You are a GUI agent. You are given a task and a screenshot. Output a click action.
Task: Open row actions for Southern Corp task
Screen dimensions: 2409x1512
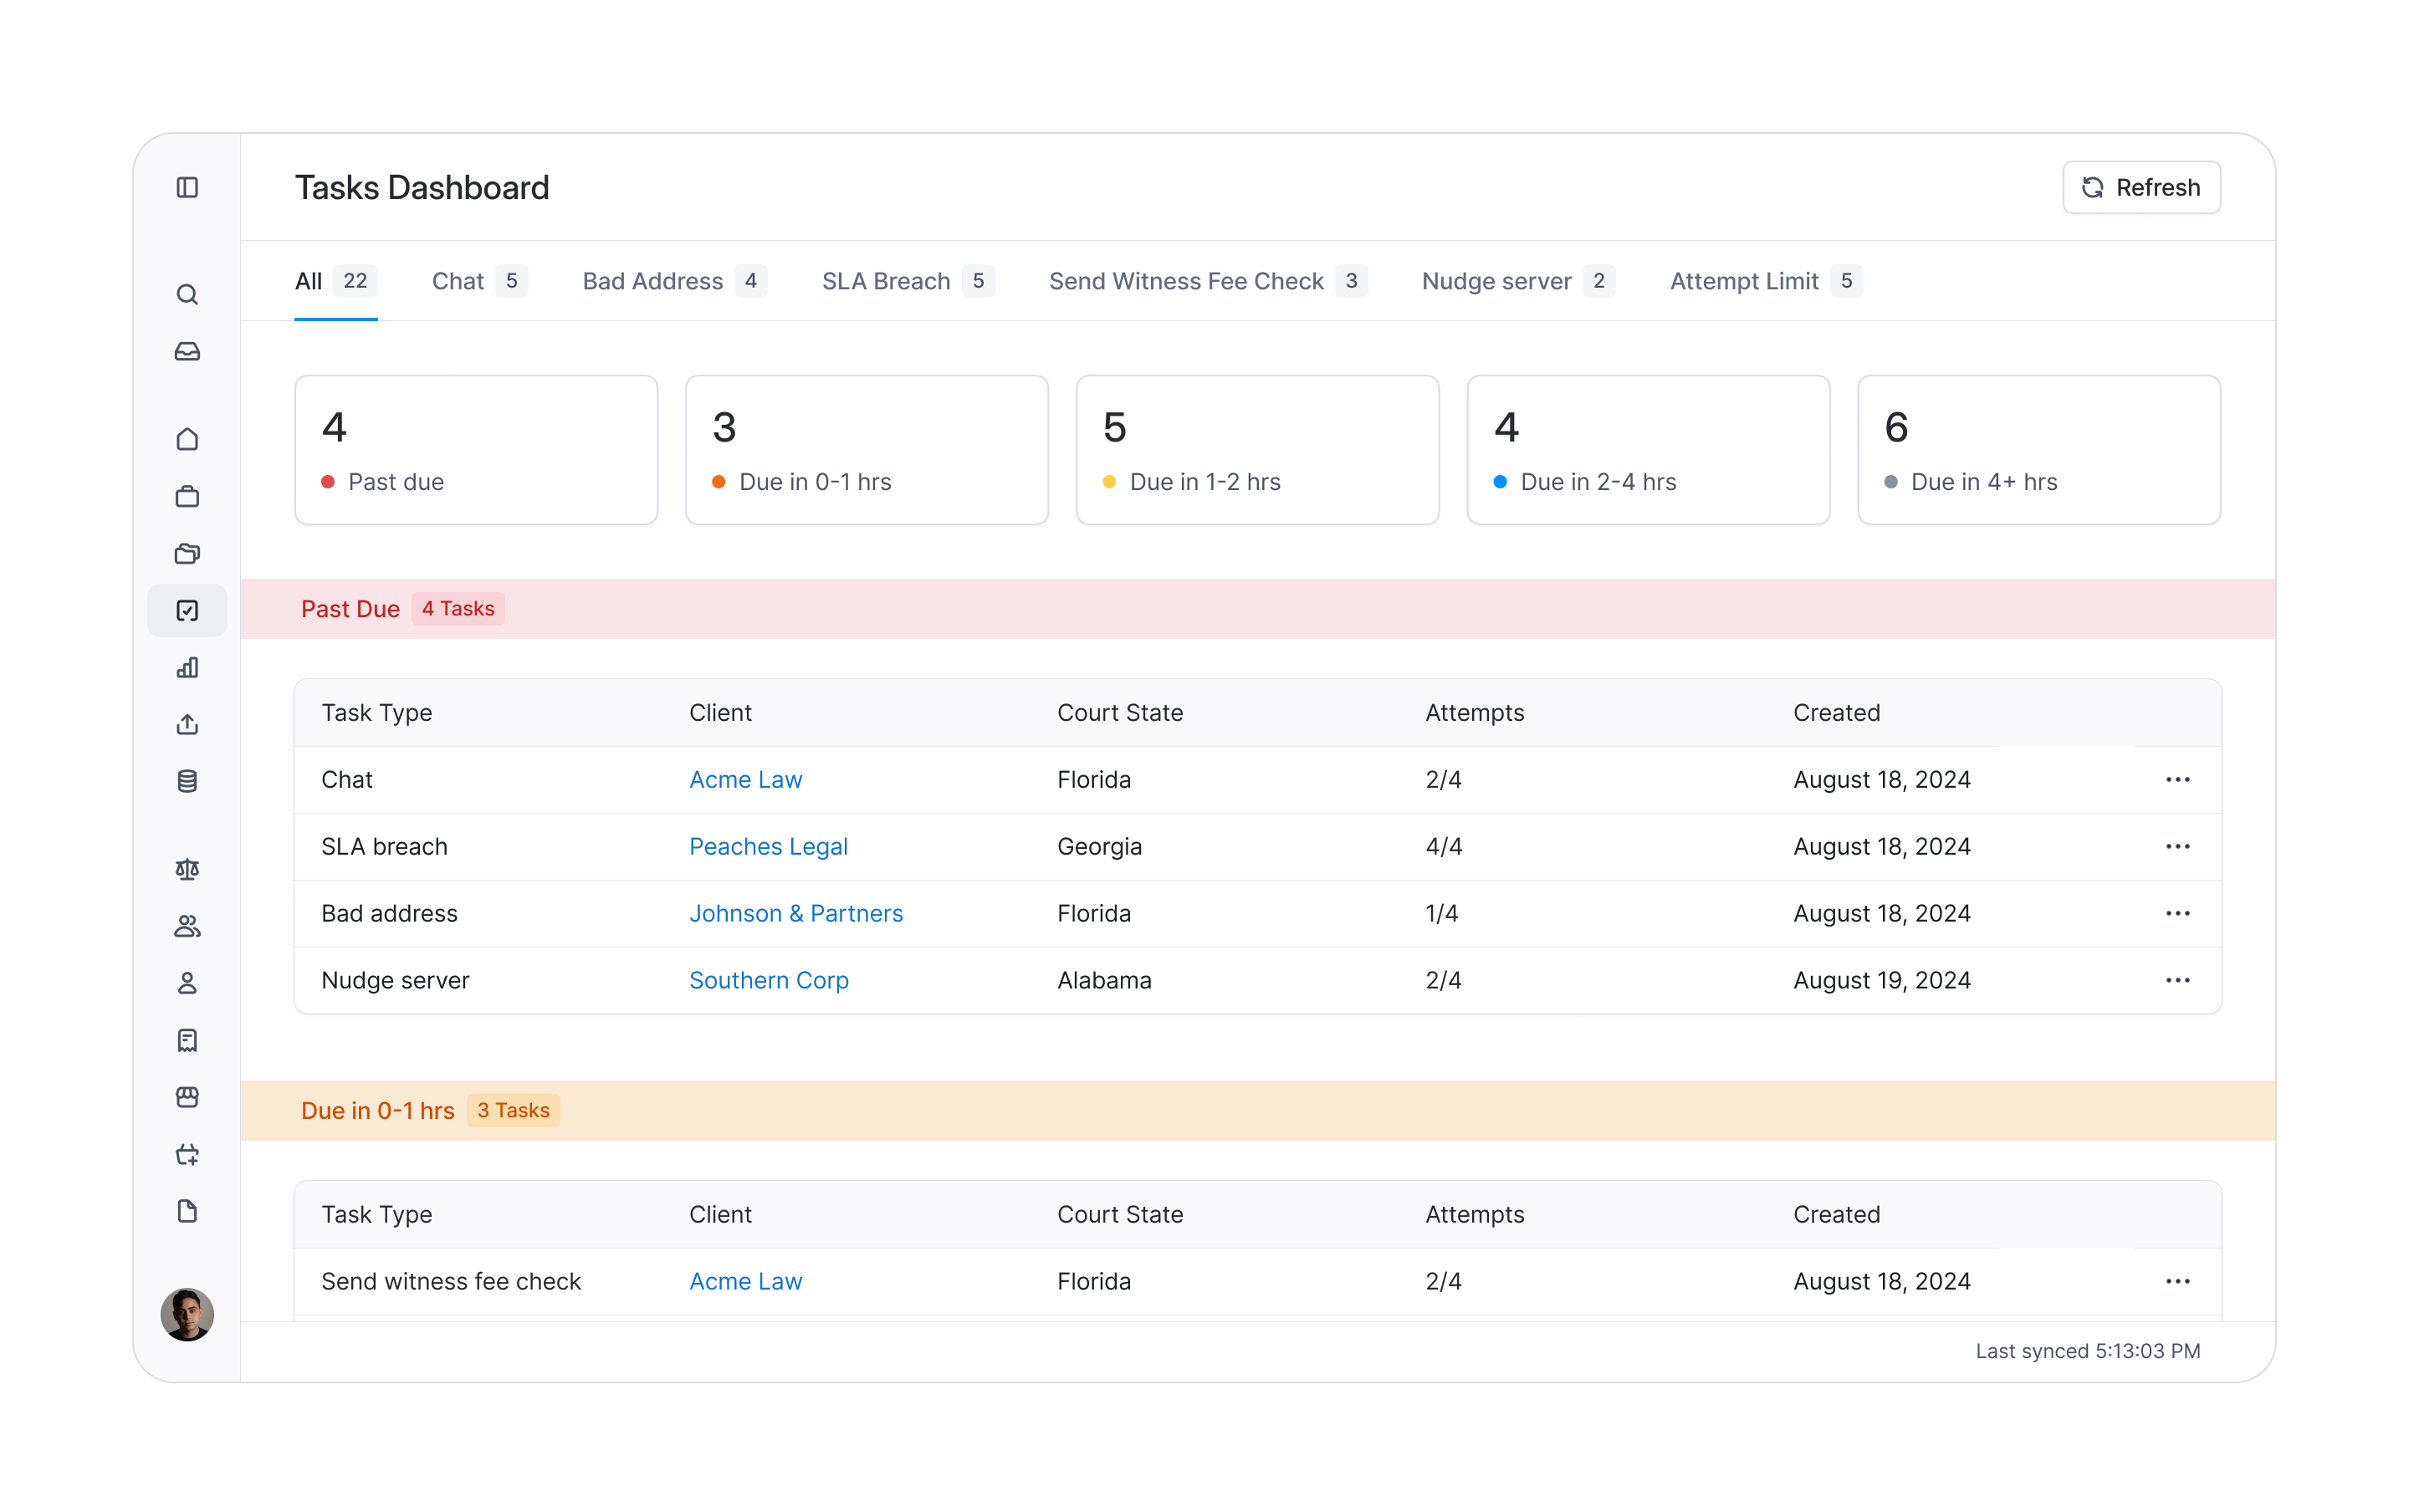(2179, 980)
